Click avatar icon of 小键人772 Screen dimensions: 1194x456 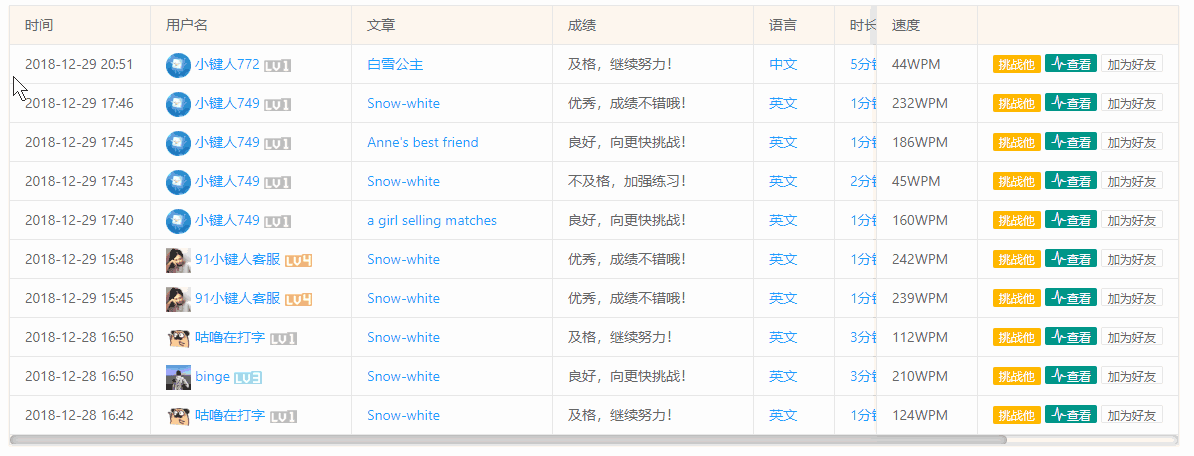pyautogui.click(x=178, y=65)
